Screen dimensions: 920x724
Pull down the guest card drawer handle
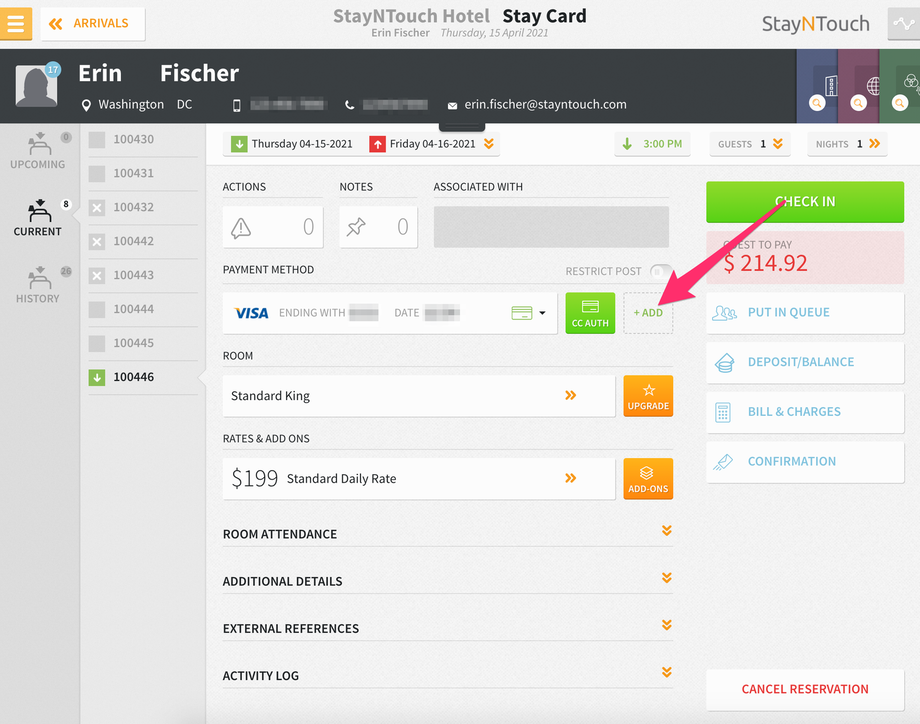462,127
